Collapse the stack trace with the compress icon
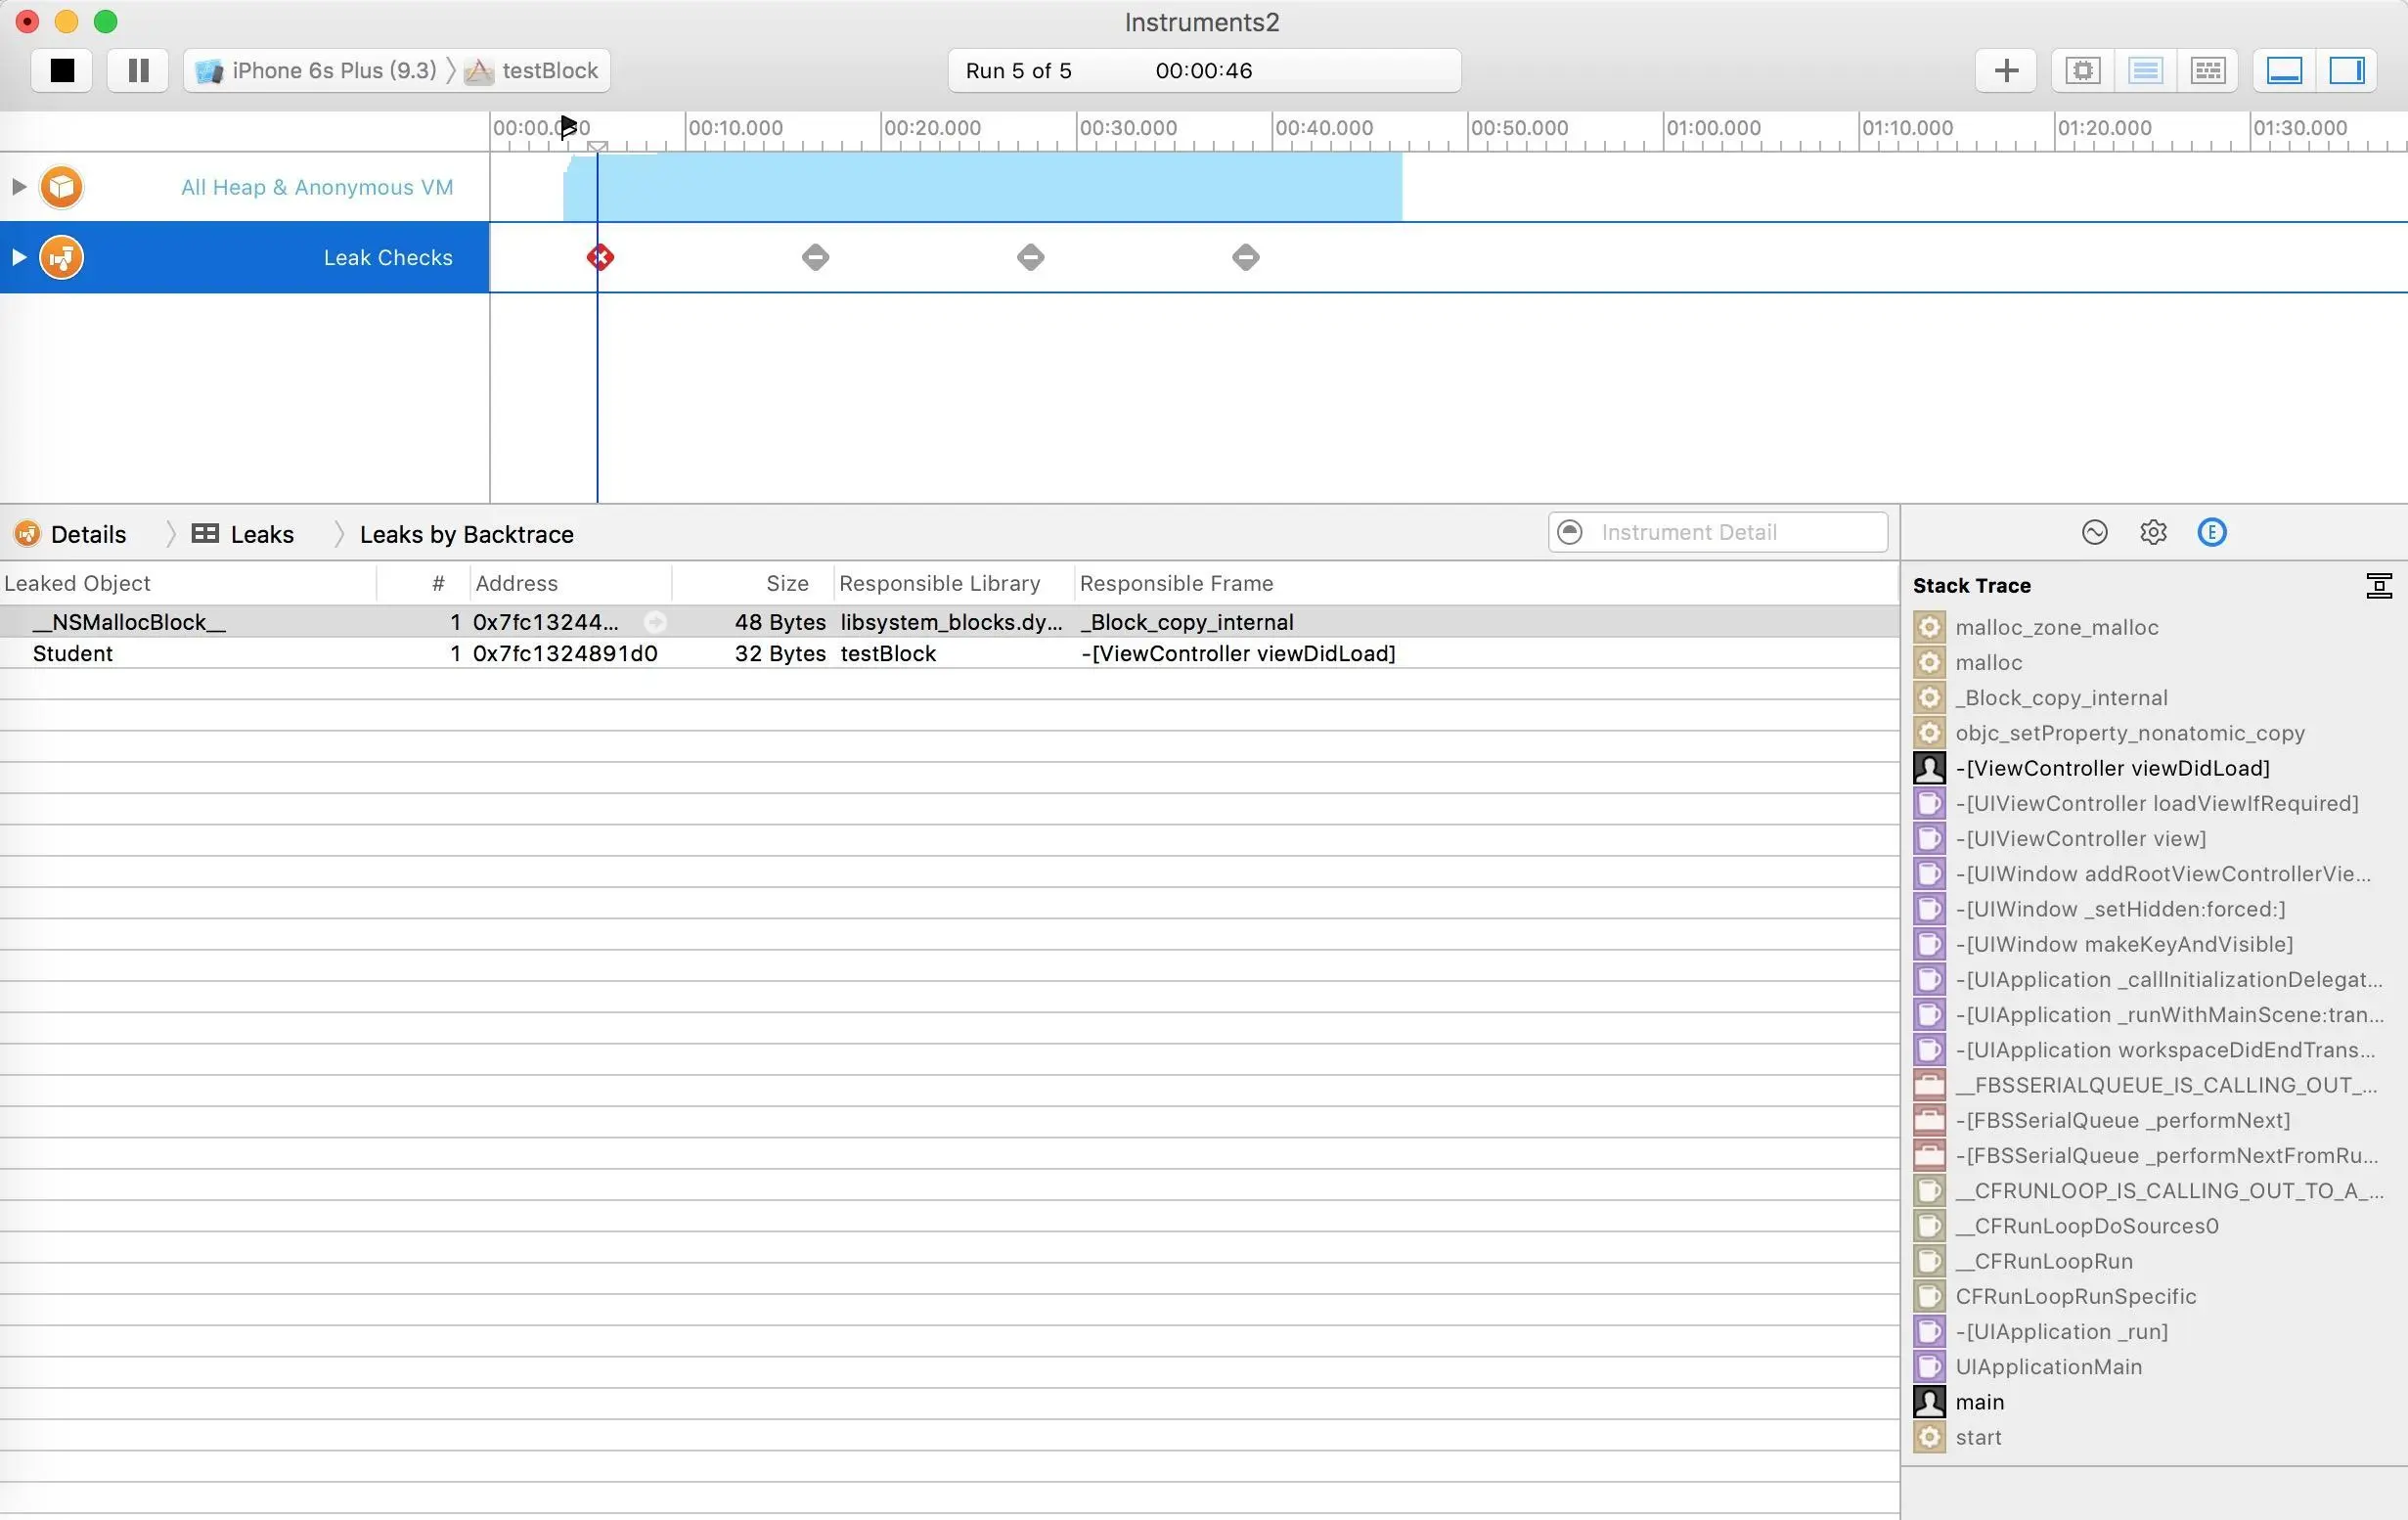 pos(2378,586)
